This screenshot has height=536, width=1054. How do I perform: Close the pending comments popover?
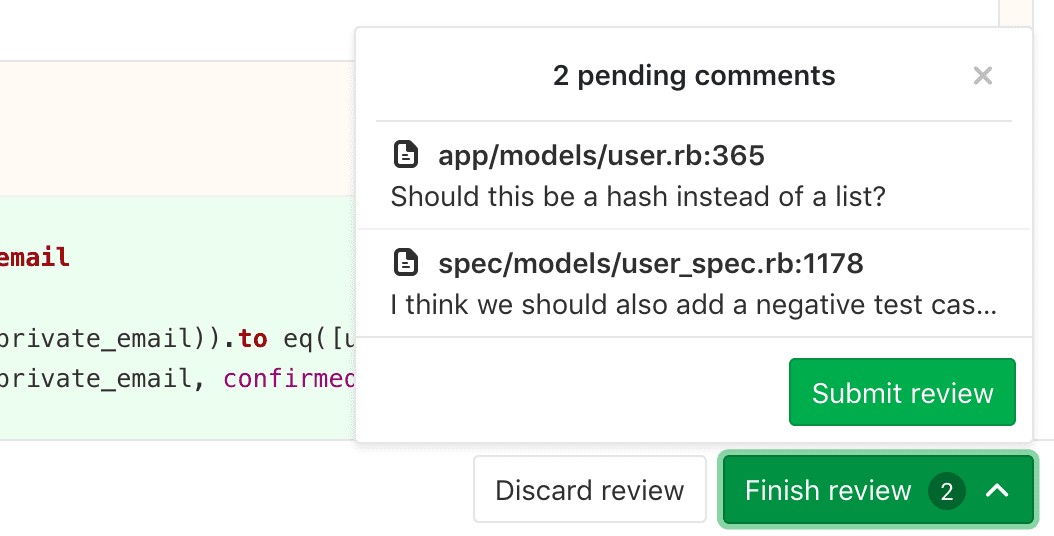(983, 76)
